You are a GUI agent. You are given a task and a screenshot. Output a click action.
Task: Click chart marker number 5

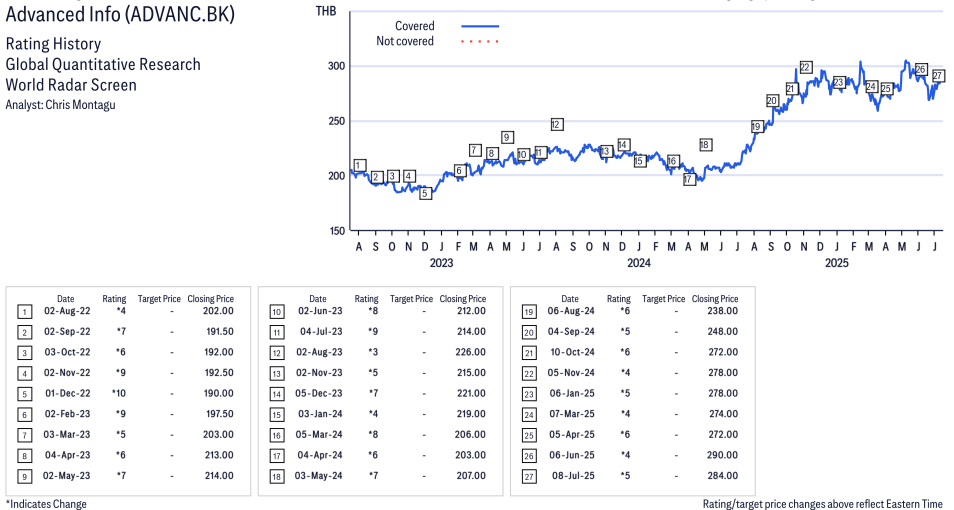pos(425,193)
